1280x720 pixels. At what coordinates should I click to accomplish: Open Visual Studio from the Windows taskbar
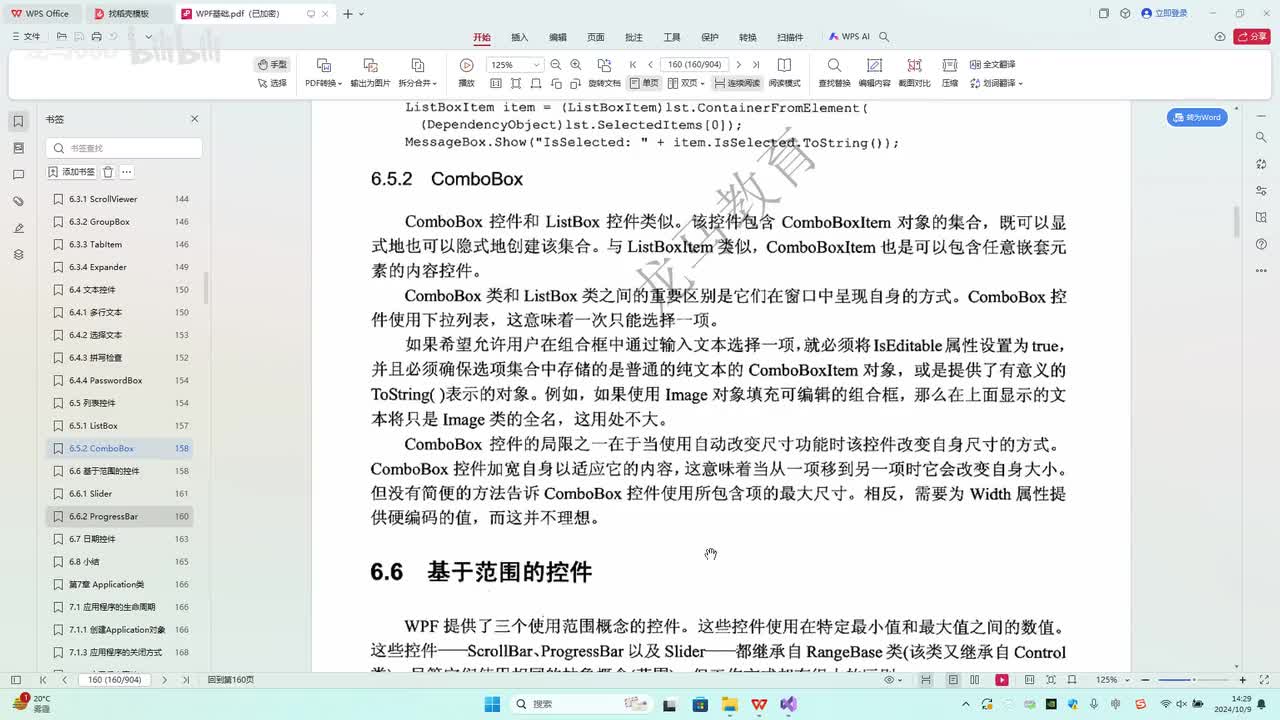(788, 704)
